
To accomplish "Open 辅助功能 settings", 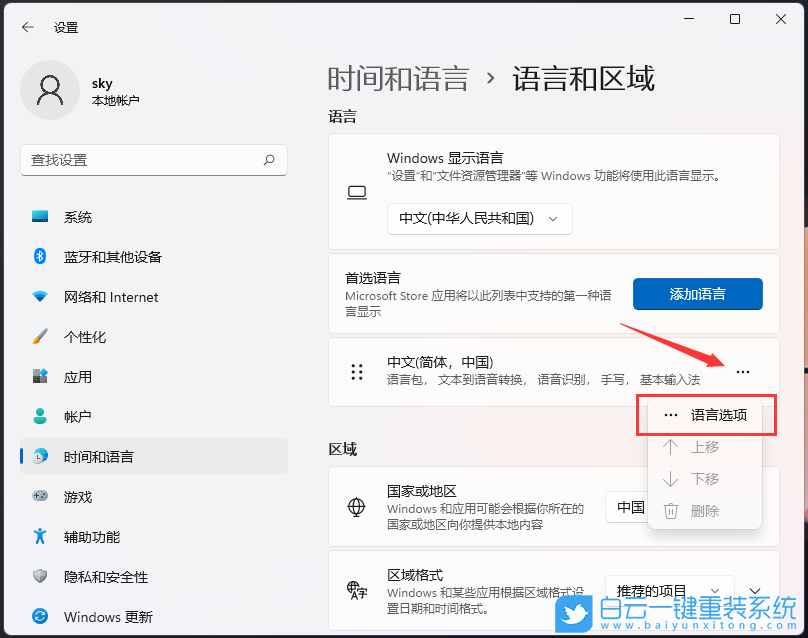I will pyautogui.click(x=91, y=537).
